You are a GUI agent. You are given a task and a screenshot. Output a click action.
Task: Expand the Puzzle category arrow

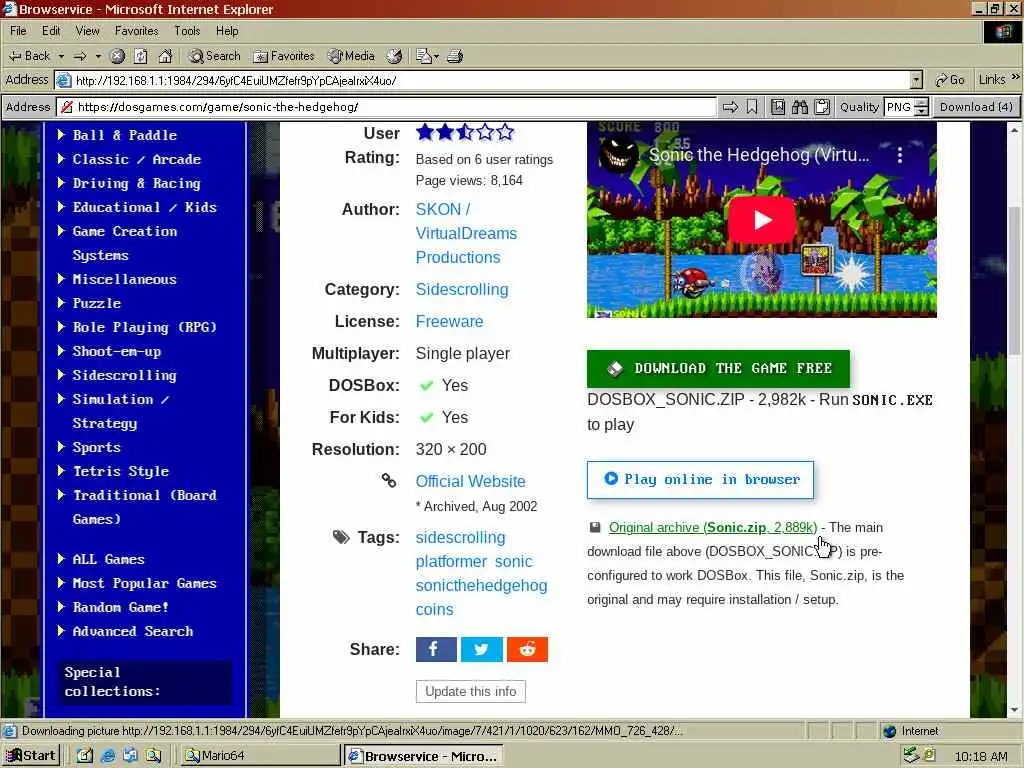pos(61,302)
